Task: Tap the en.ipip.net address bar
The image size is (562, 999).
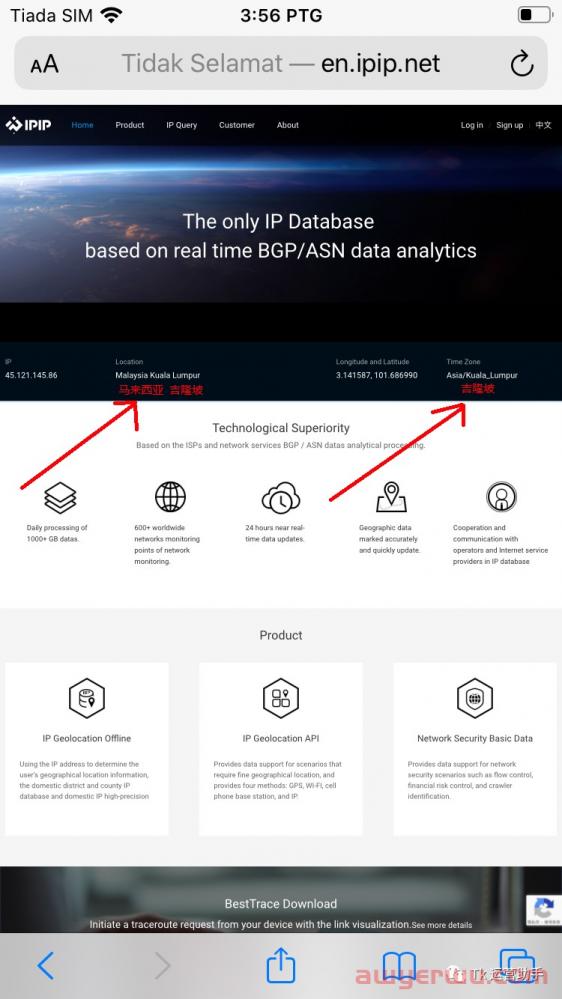Action: [x=280, y=63]
